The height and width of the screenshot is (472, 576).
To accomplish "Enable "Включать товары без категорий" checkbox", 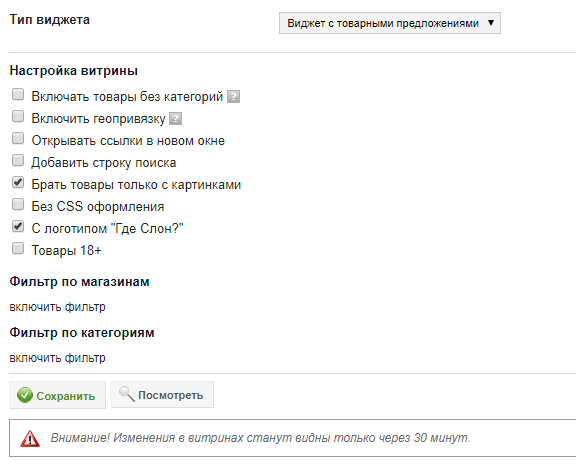I will tap(18, 94).
